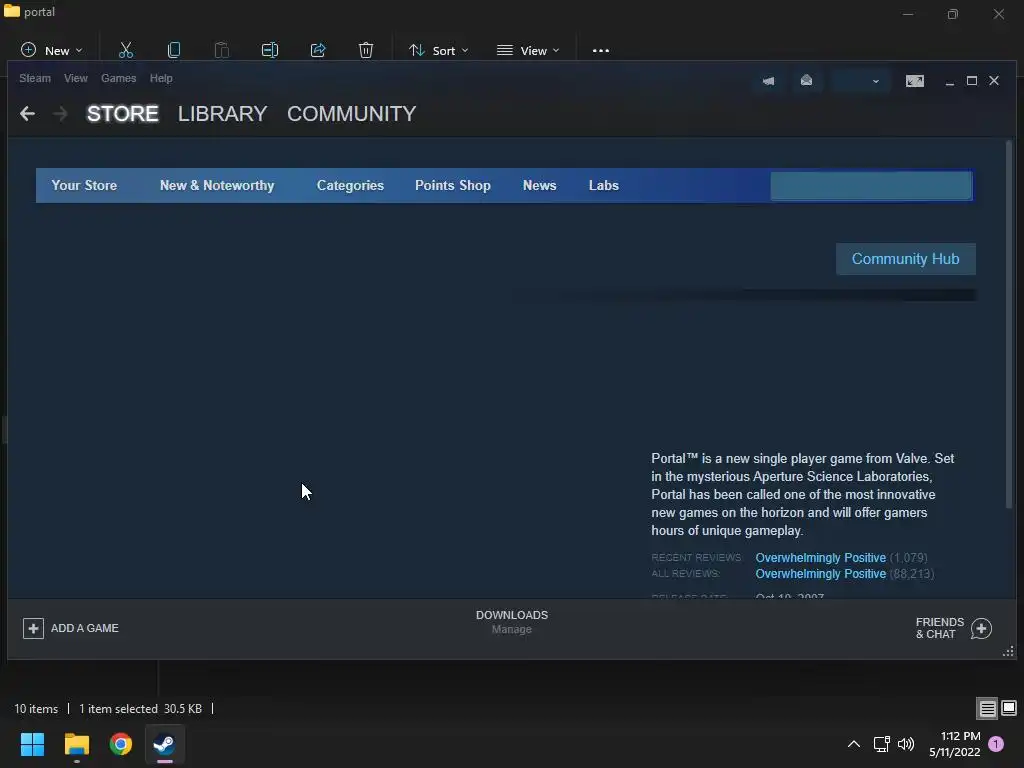1024x768 pixels.
Task: Switch Steam to Big Picture mode
Action: (x=915, y=81)
